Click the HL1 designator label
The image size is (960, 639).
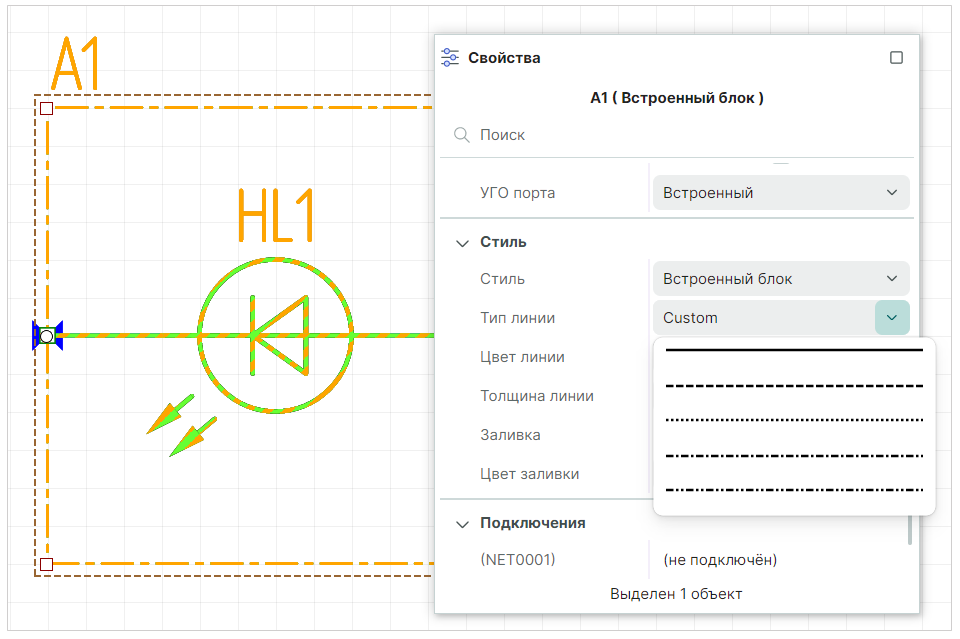click(x=275, y=216)
